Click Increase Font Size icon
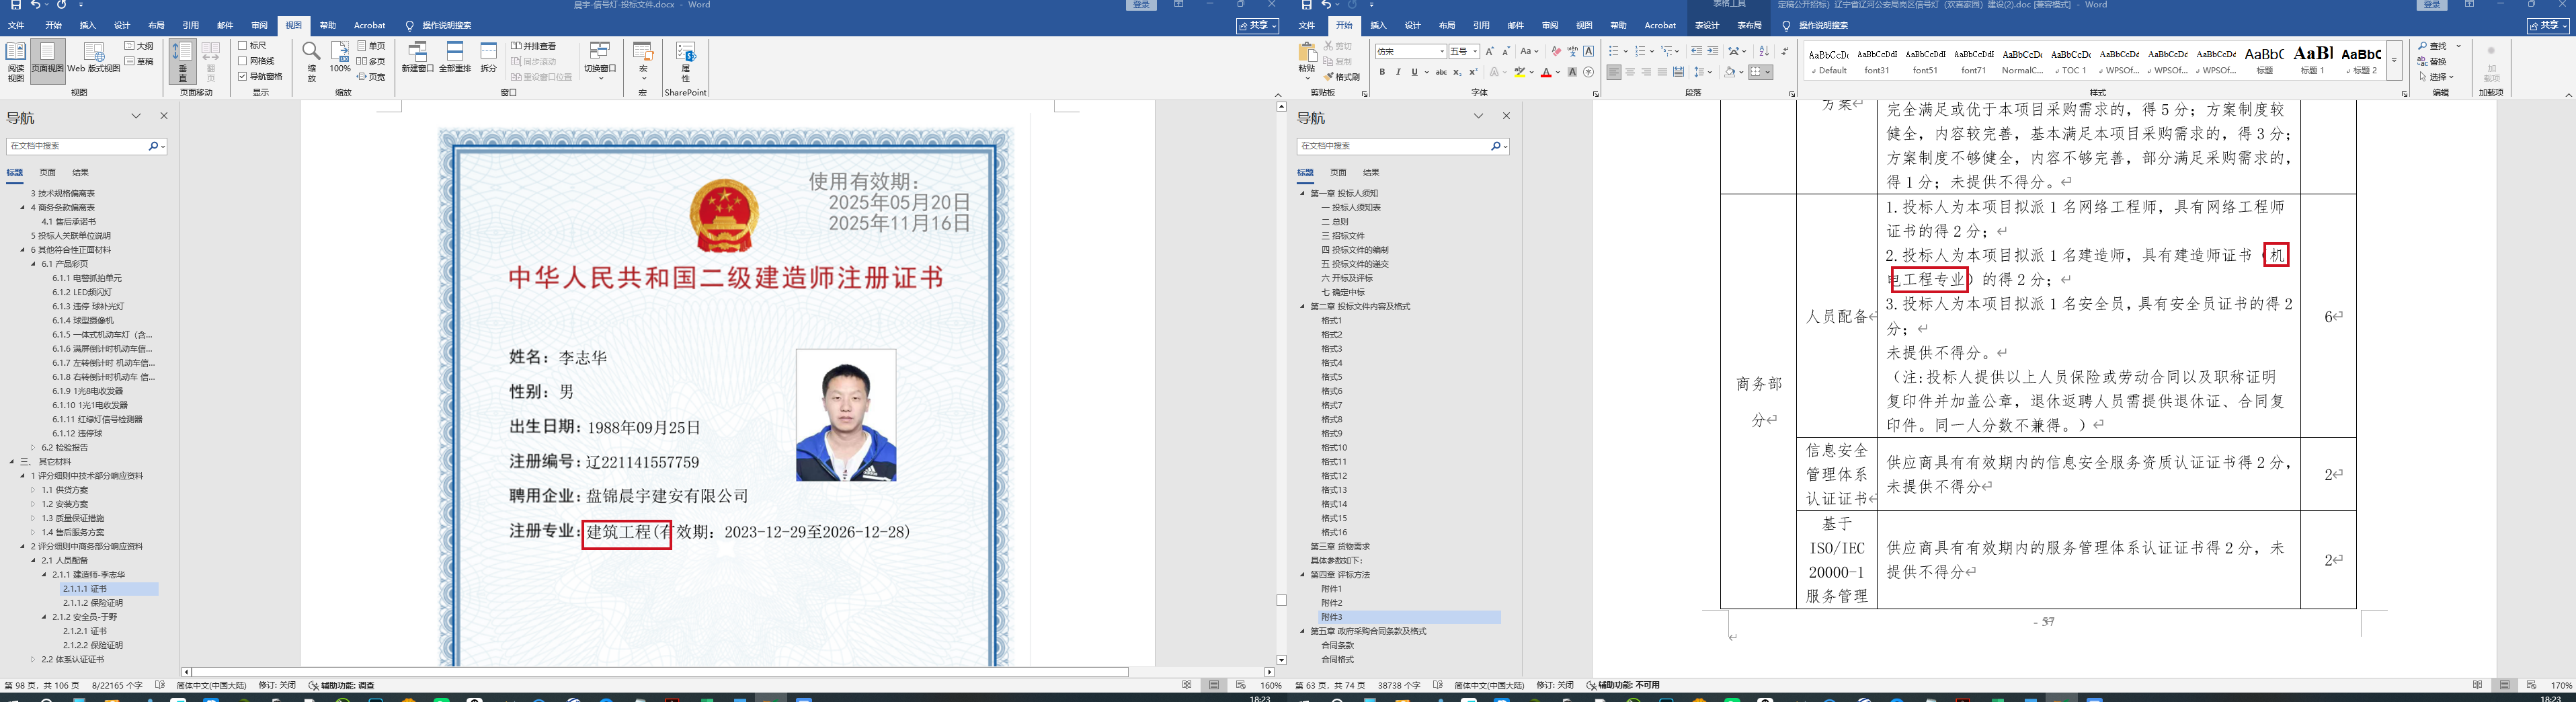The image size is (2576, 702). point(1490,51)
